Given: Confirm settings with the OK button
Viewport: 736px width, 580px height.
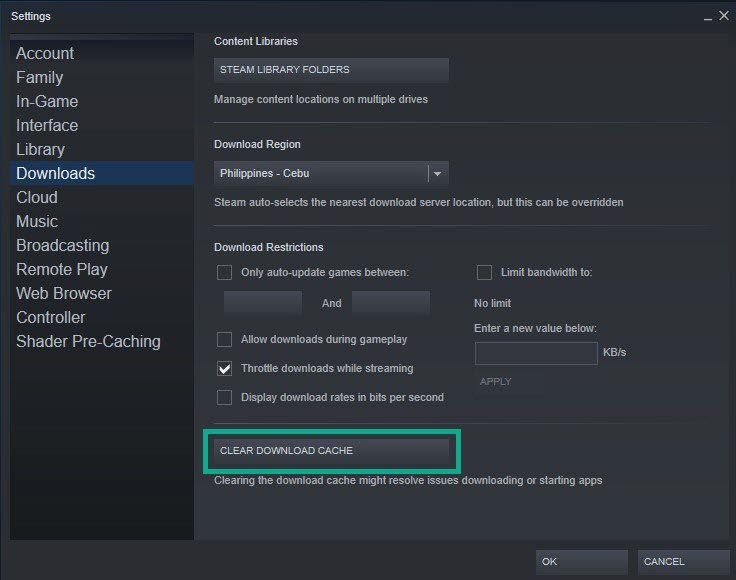Looking at the screenshot, I should click(x=582, y=562).
